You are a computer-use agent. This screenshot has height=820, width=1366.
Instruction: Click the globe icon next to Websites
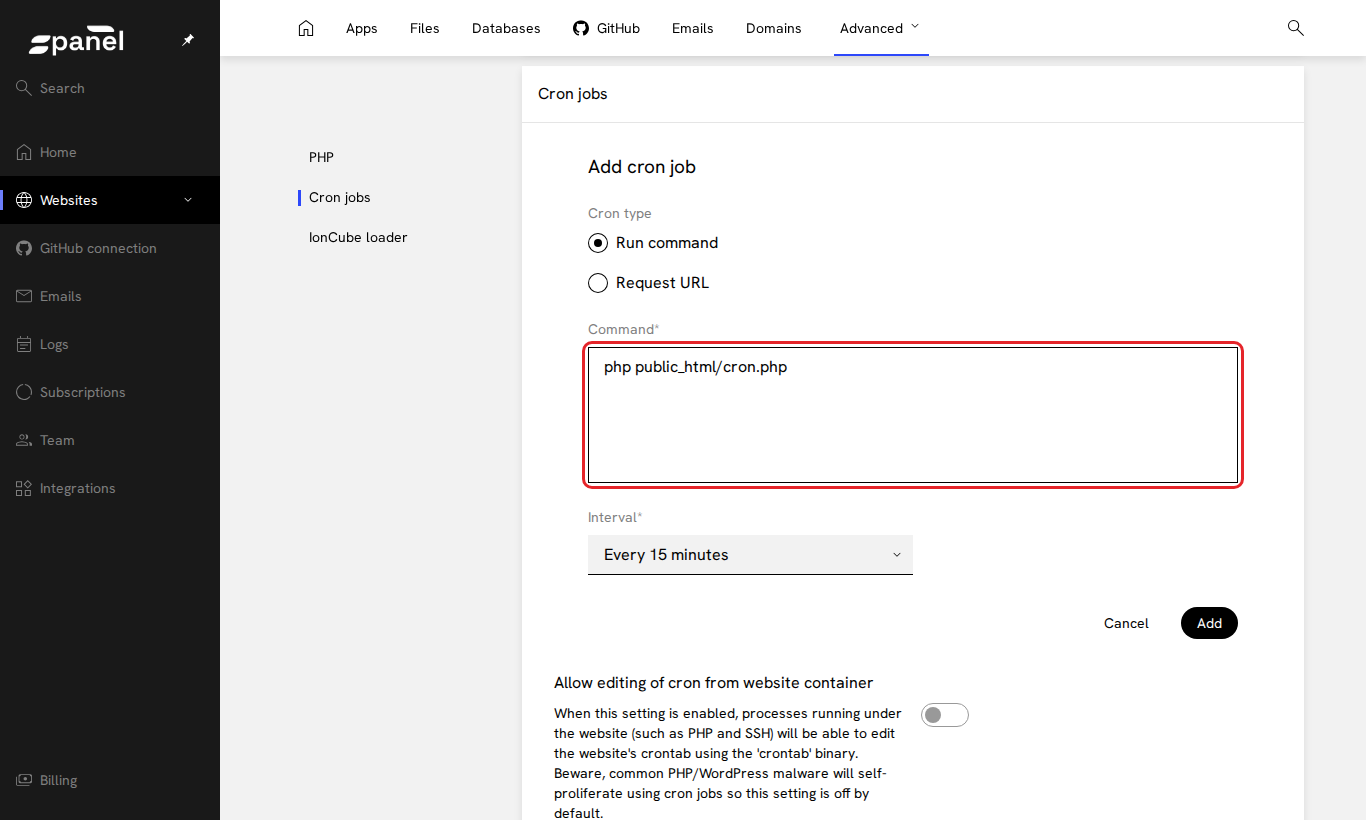point(24,200)
